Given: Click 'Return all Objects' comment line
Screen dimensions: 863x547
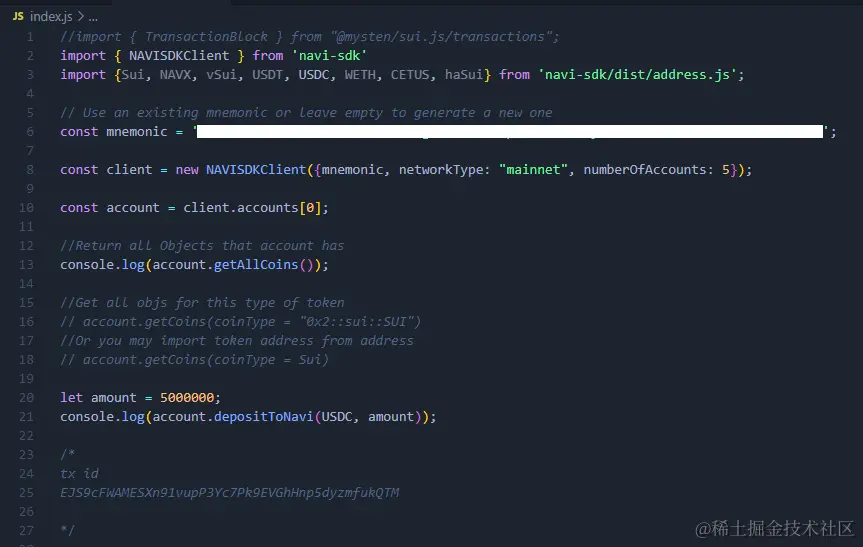Looking at the screenshot, I should click(202, 245).
